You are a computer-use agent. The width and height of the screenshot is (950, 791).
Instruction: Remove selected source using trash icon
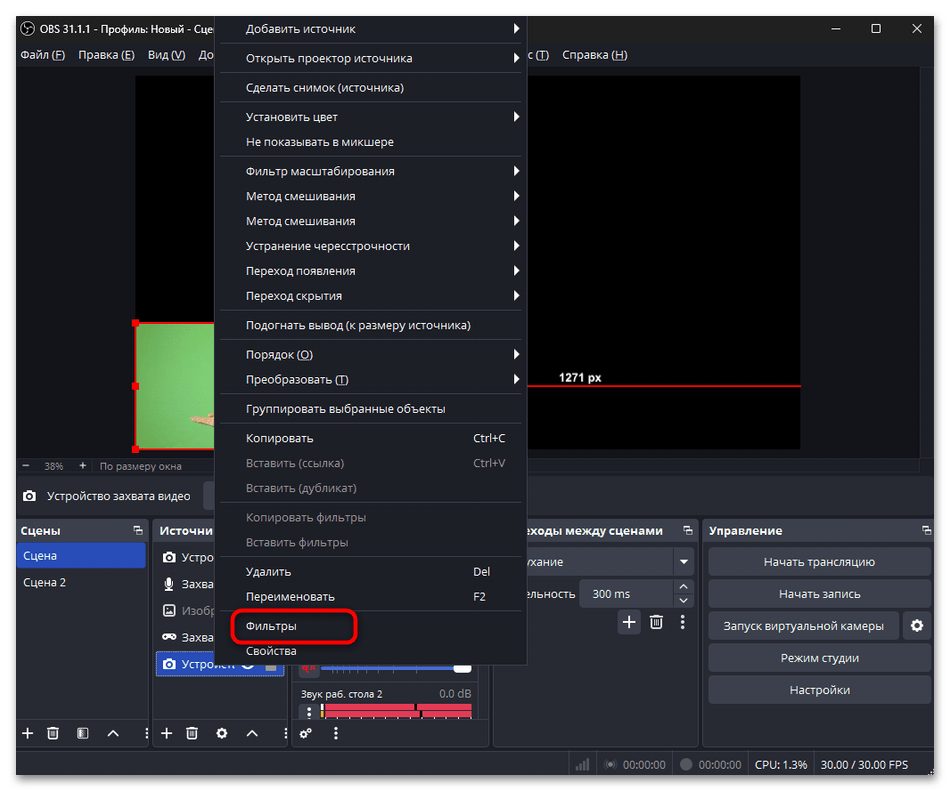pyautogui.click(x=193, y=733)
